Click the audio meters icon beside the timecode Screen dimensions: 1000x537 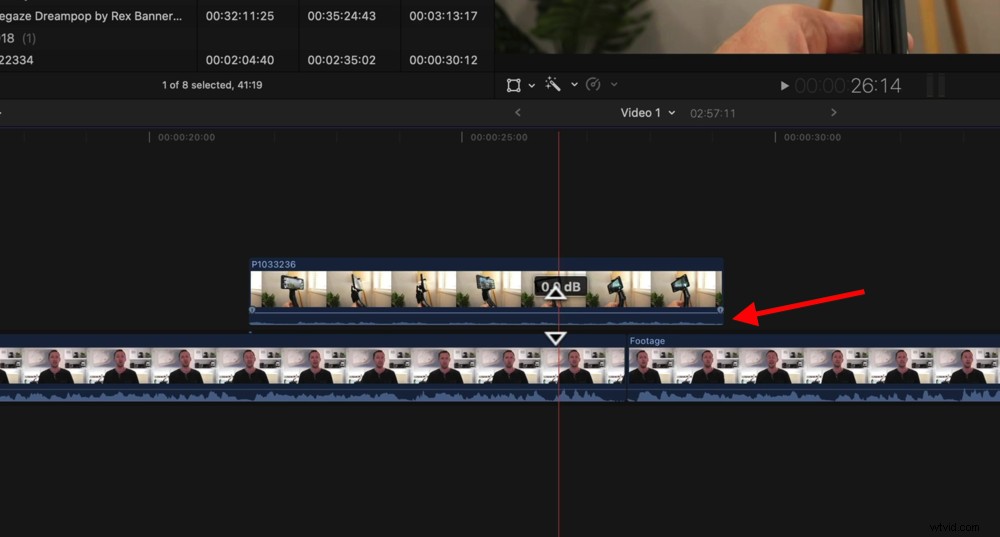click(936, 85)
